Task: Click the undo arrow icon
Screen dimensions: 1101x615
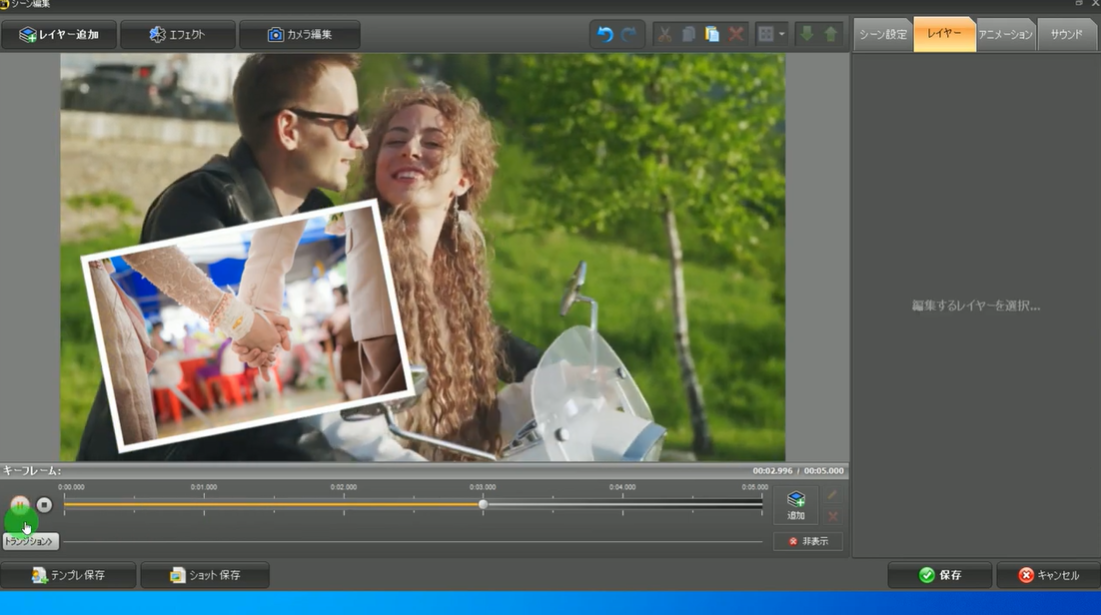Action: (605, 34)
